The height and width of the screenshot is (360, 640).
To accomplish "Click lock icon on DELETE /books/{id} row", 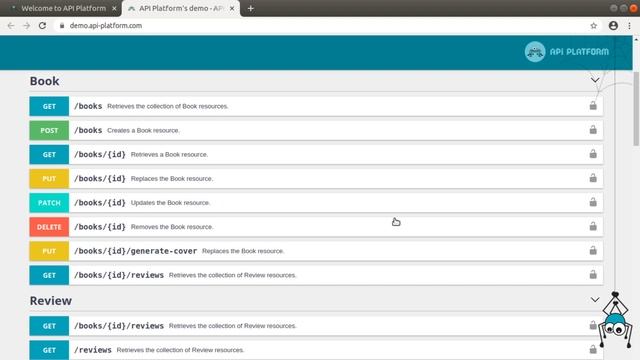I will click(593, 226).
